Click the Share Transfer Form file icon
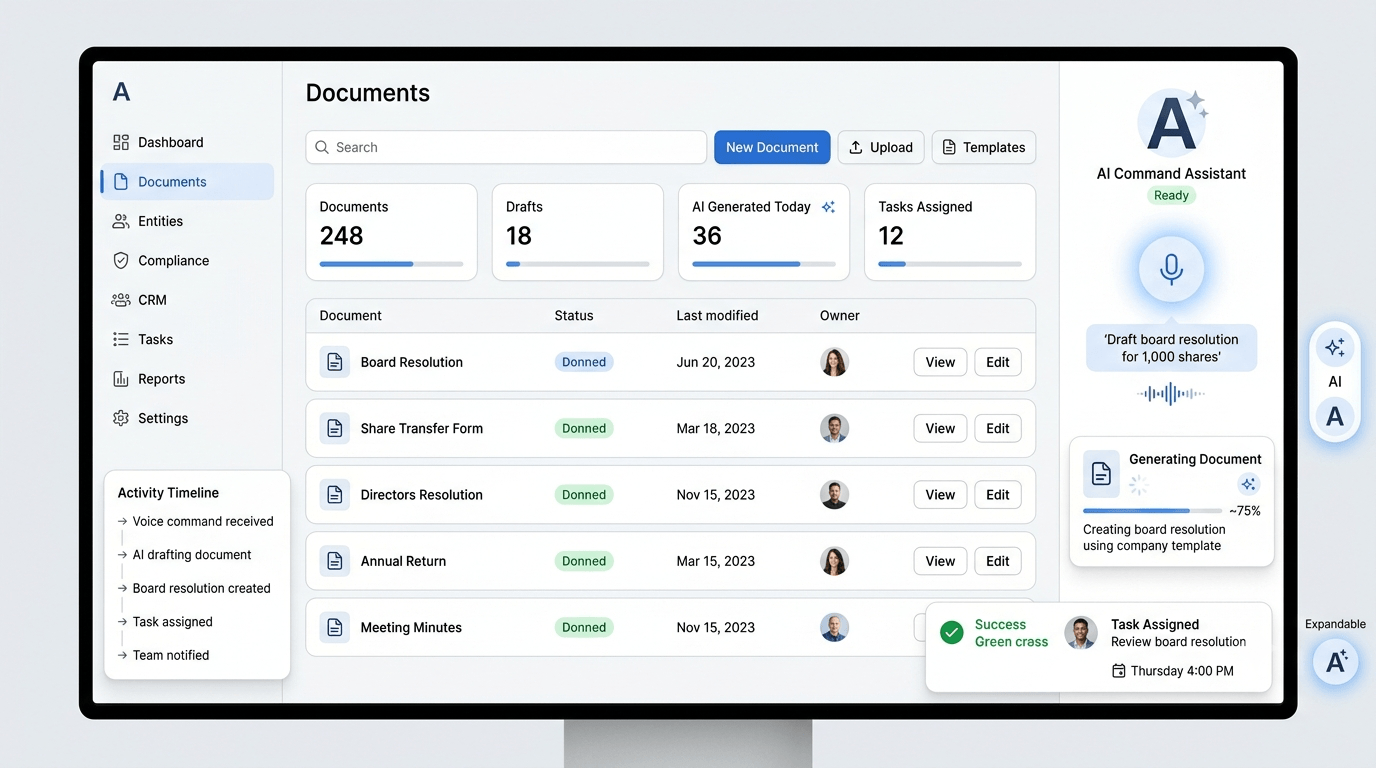1376x768 pixels. (x=335, y=428)
